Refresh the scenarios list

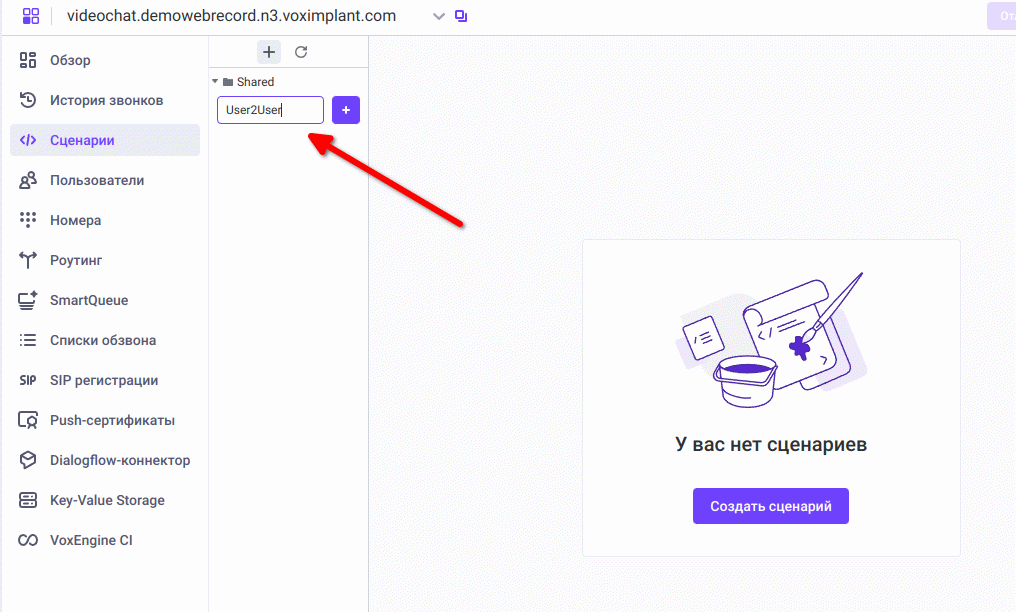[x=301, y=52]
